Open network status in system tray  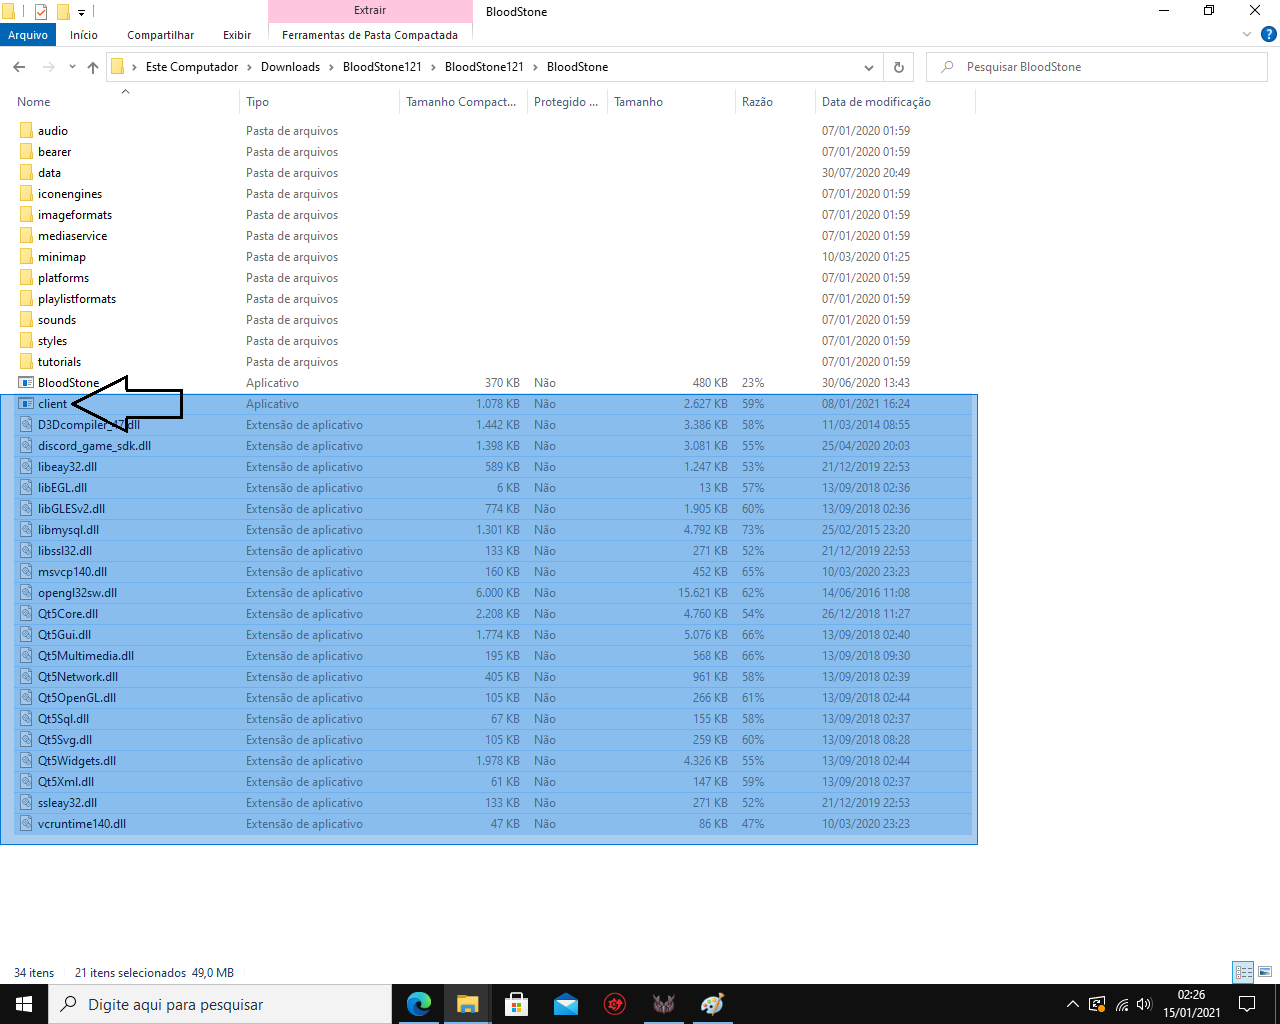(x=1122, y=1004)
